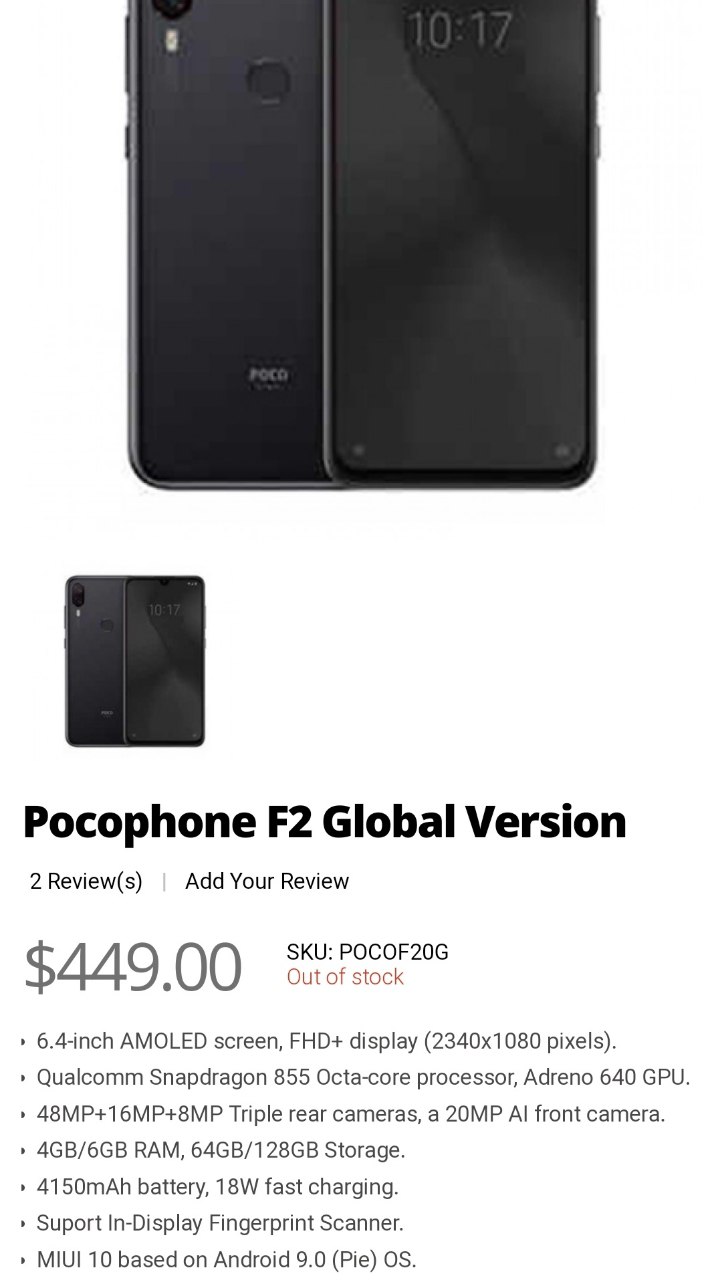Click the fingerprint sensor on phone back
The image size is (722, 1280).
(268, 78)
